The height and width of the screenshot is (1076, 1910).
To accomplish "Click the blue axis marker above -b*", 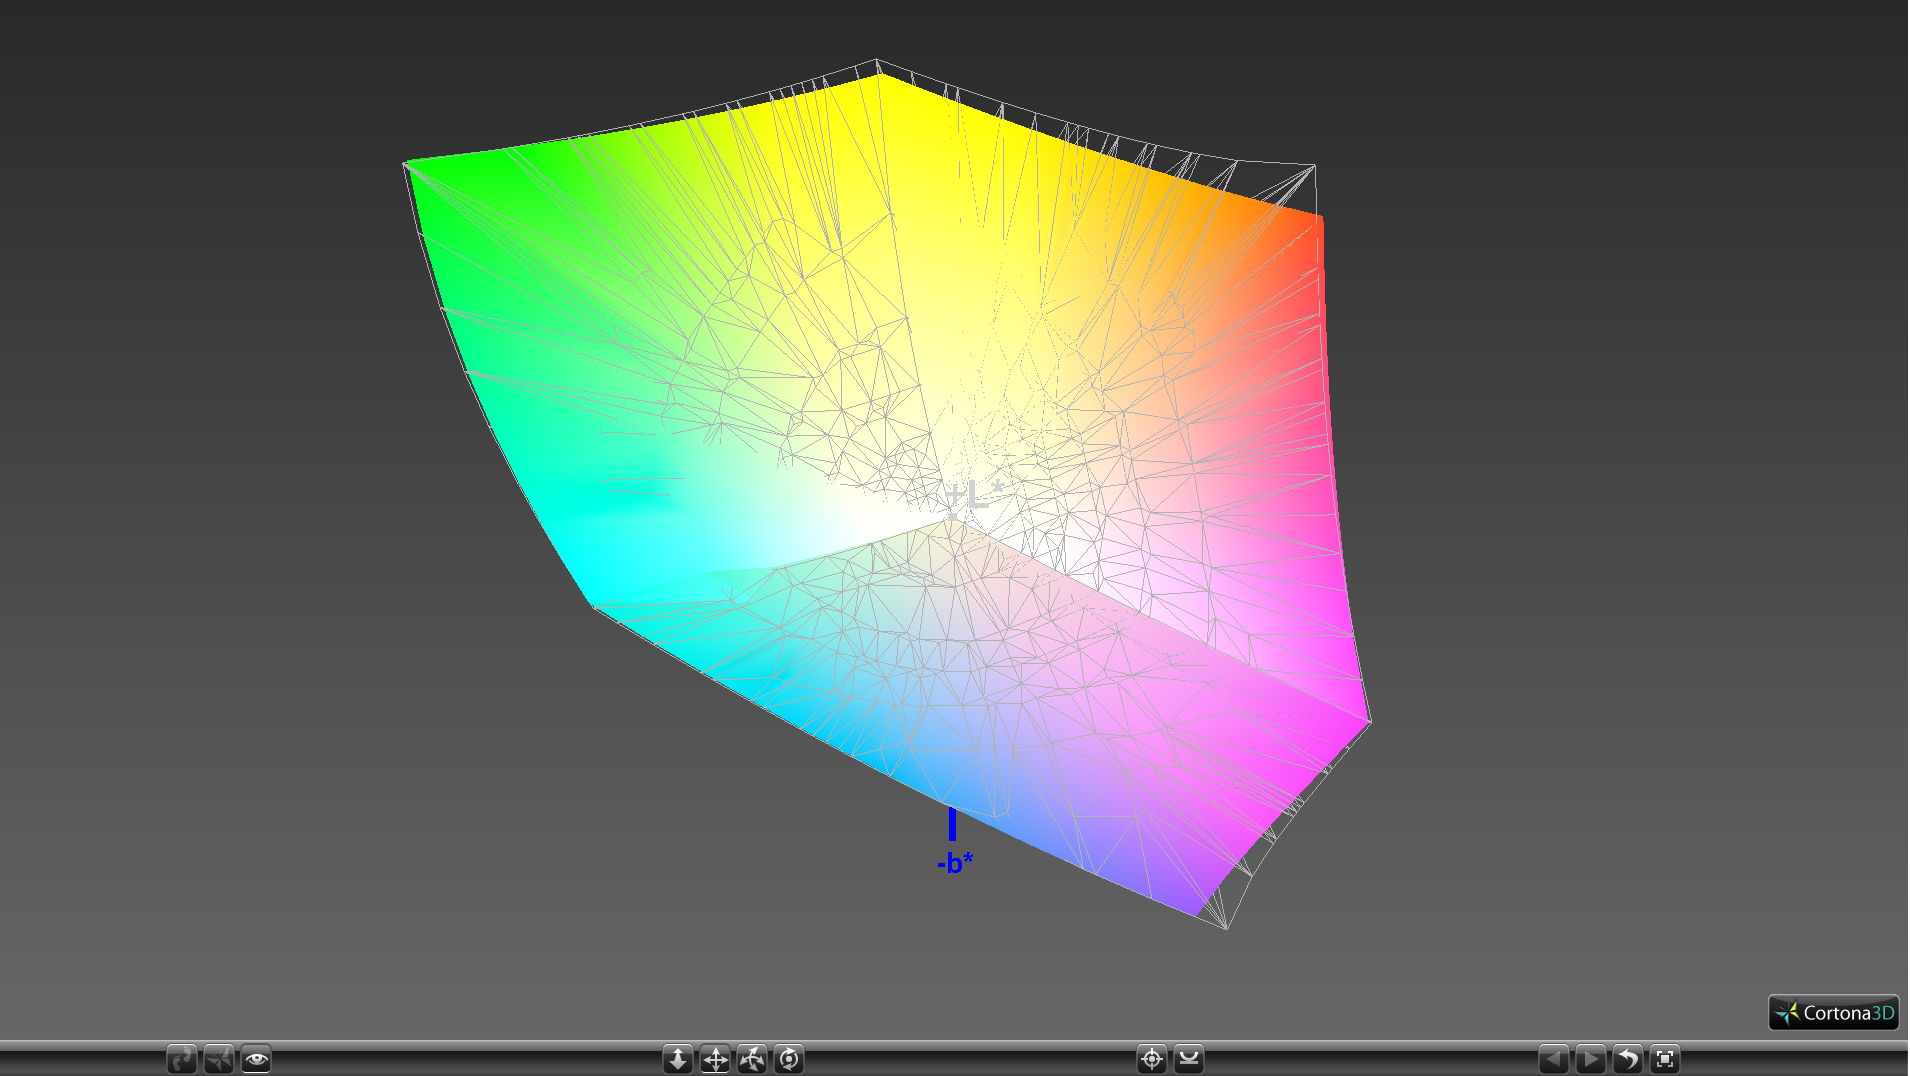I will coord(952,824).
